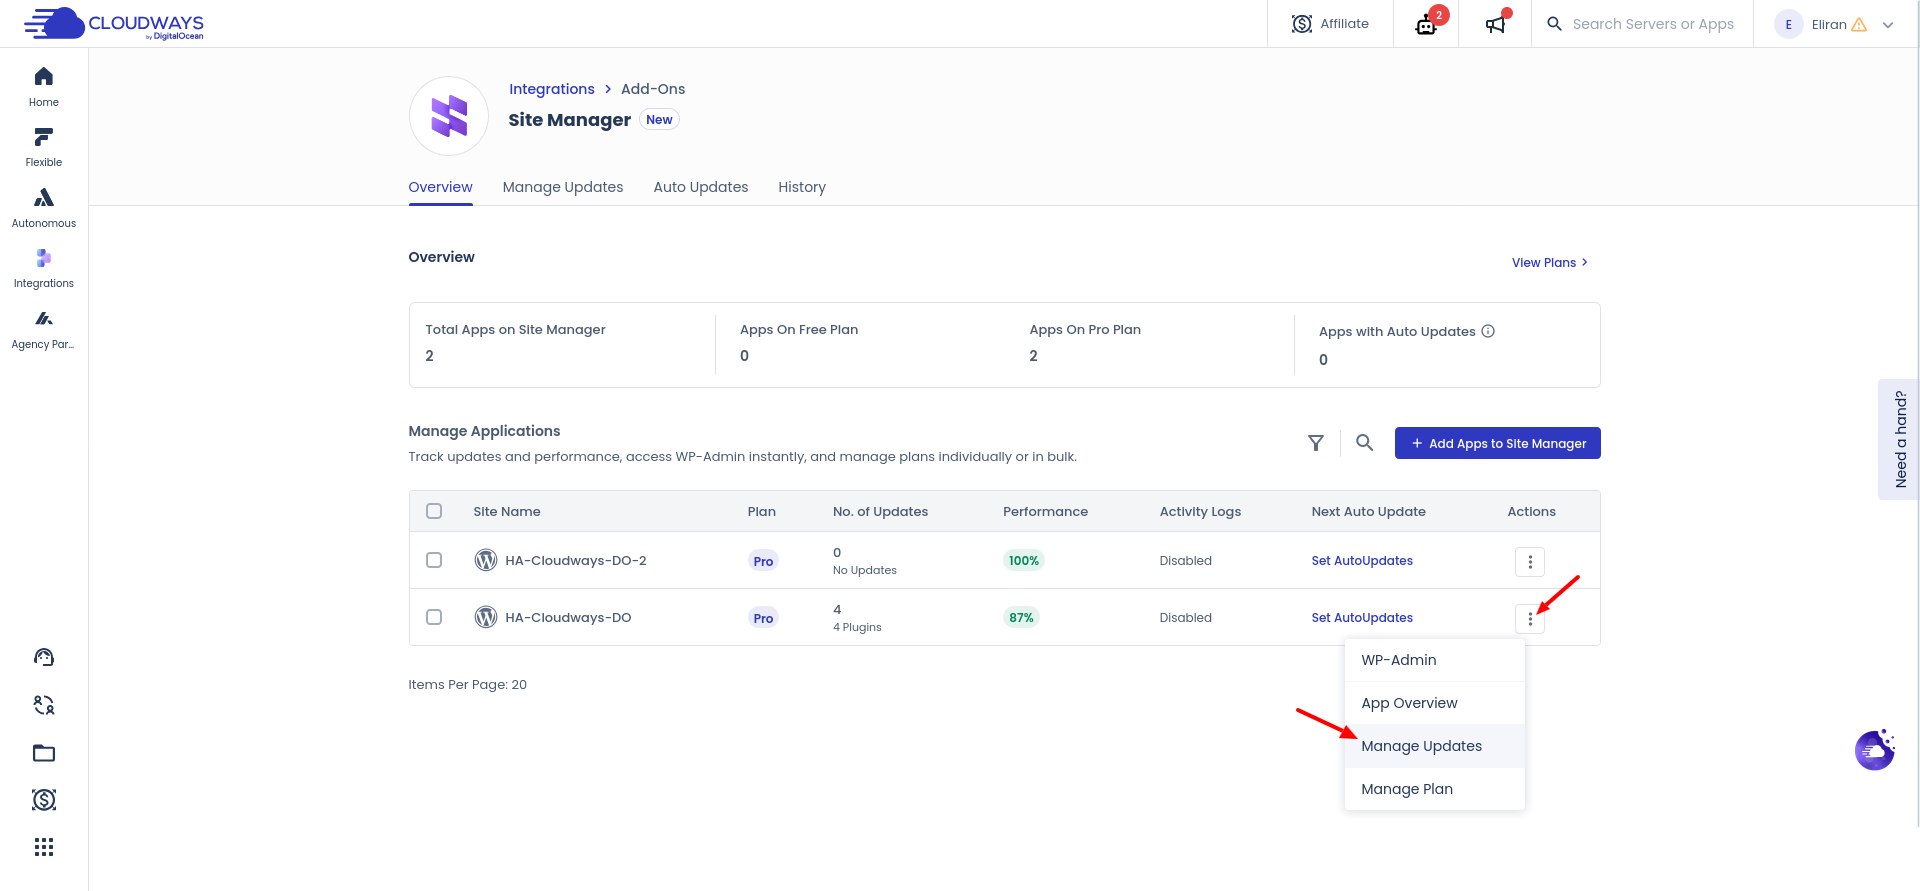Open the announcements megaphone icon

click(x=1496, y=24)
